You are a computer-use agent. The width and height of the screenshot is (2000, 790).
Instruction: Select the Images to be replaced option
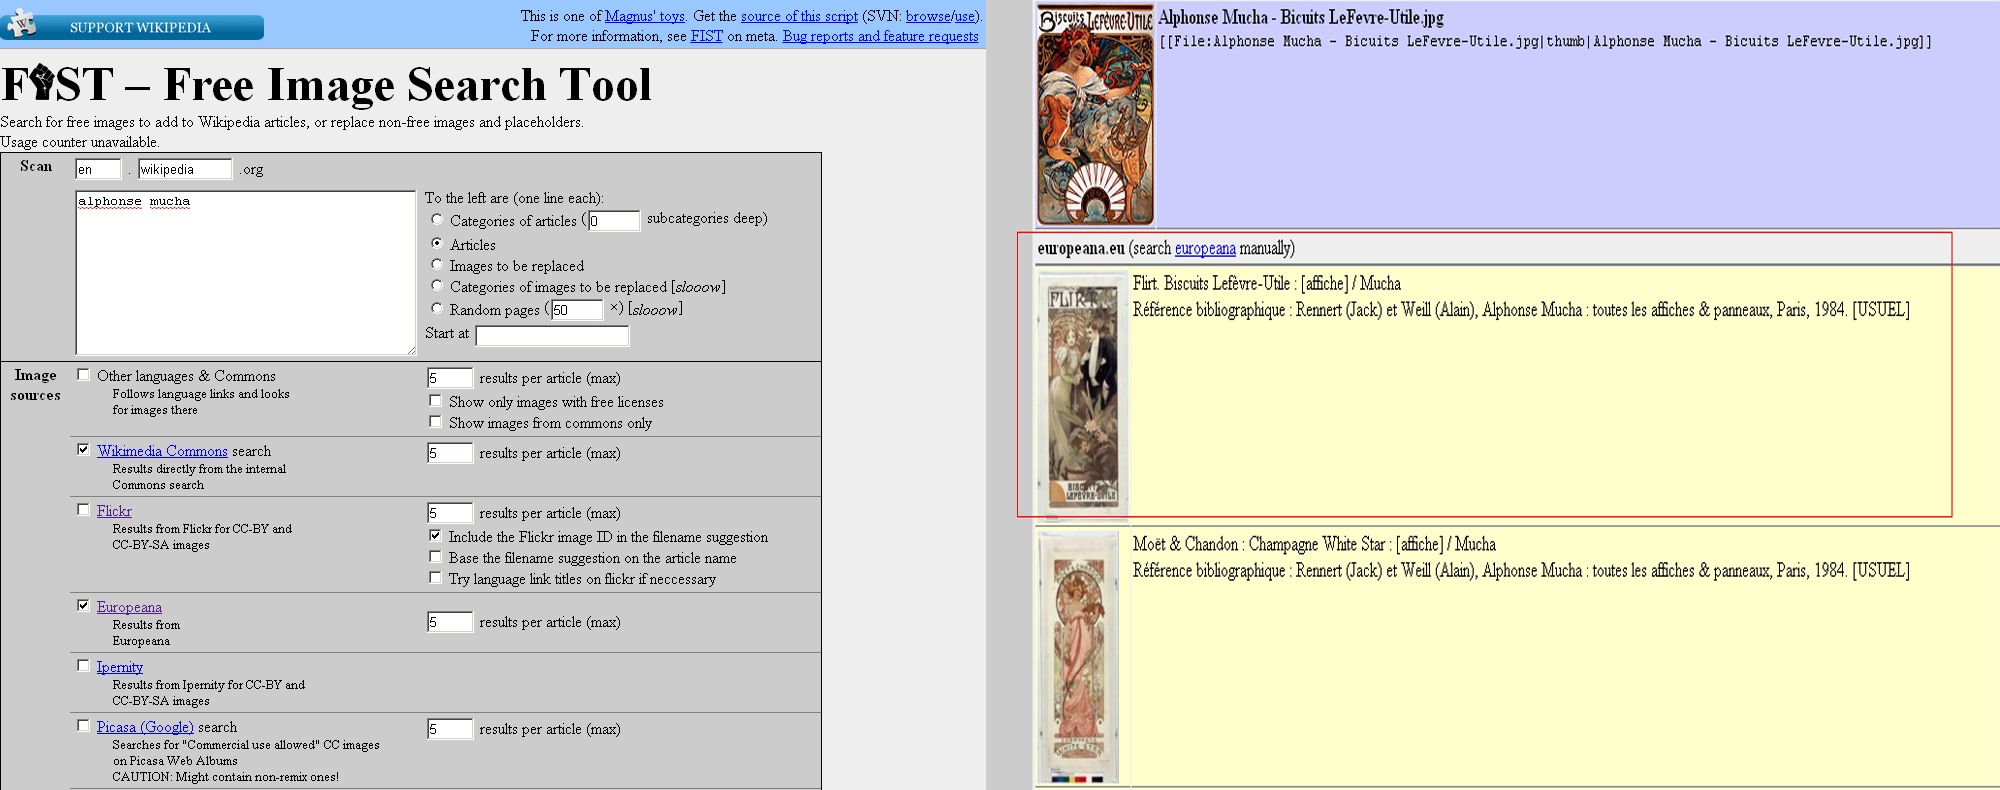(x=437, y=265)
